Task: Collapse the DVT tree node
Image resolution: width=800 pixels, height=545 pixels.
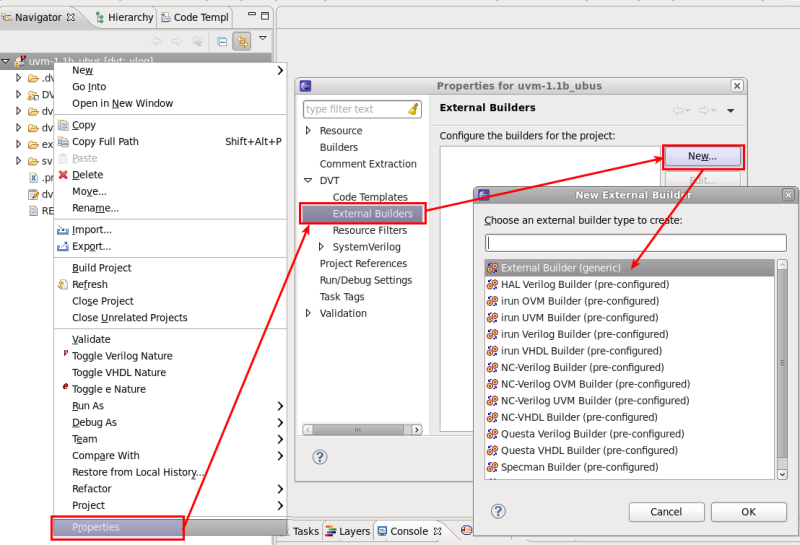Action: [308, 181]
